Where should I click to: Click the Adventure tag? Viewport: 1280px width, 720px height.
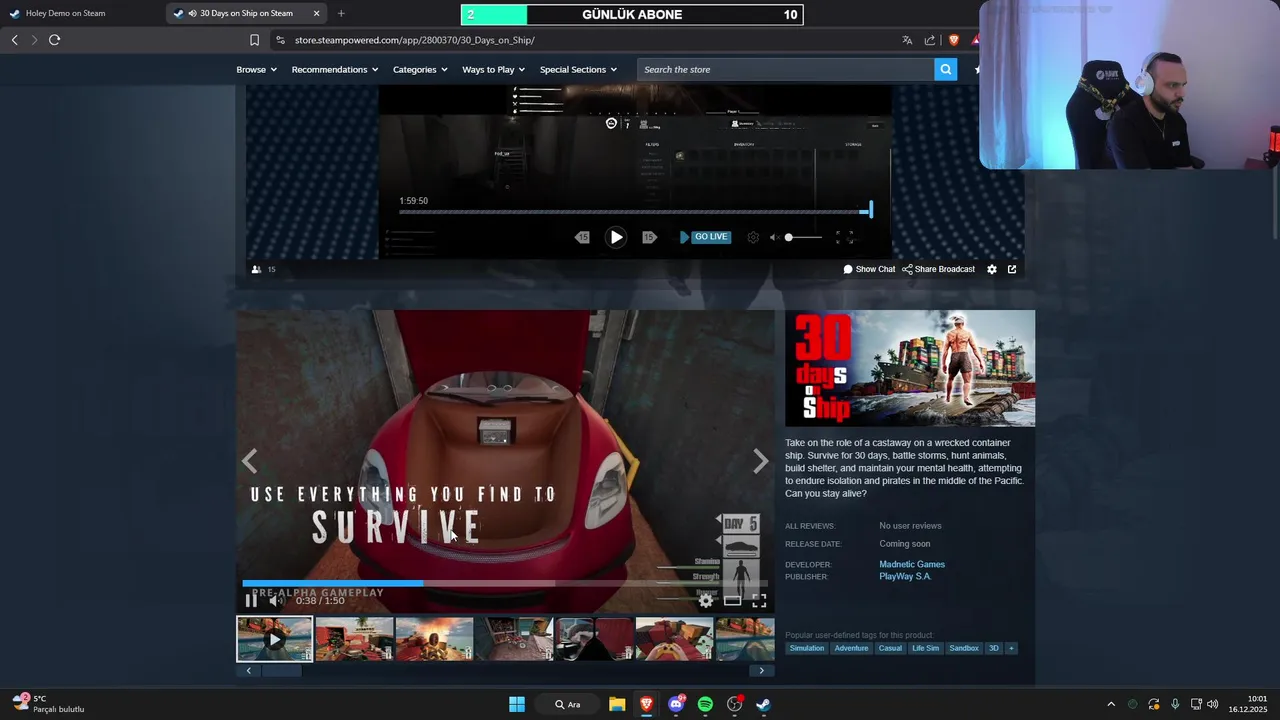click(x=851, y=648)
